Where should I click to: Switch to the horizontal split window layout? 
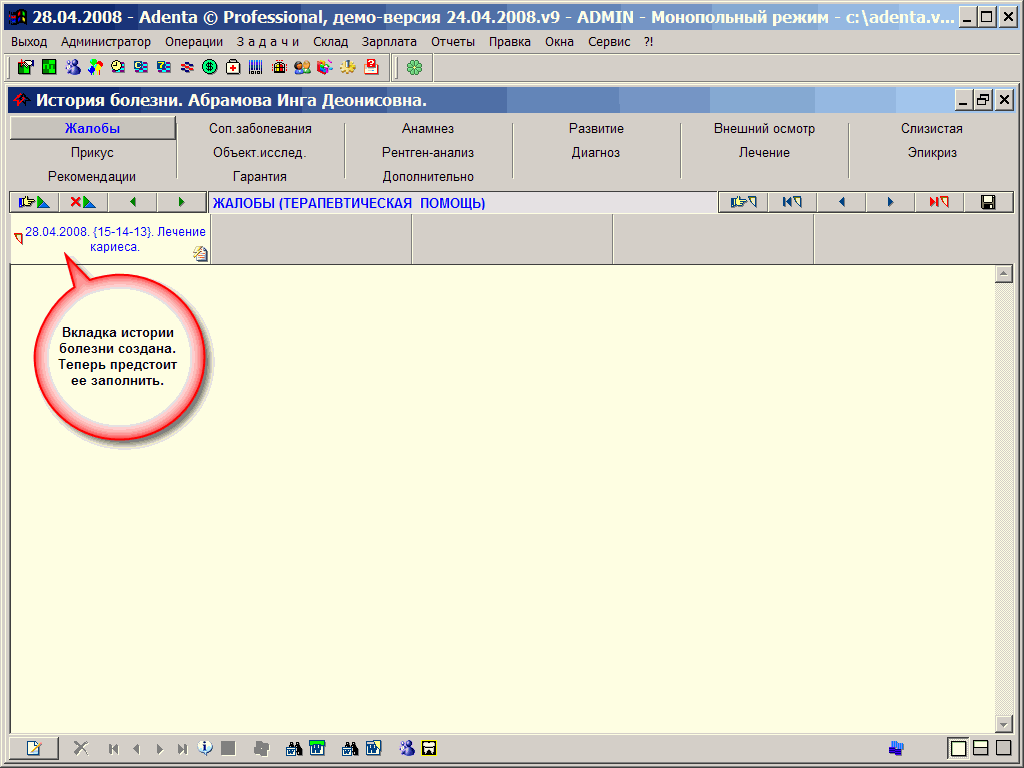click(x=981, y=748)
